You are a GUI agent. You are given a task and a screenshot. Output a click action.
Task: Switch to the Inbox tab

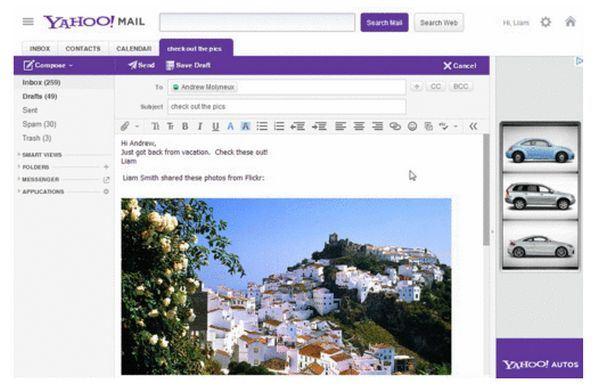[x=40, y=49]
